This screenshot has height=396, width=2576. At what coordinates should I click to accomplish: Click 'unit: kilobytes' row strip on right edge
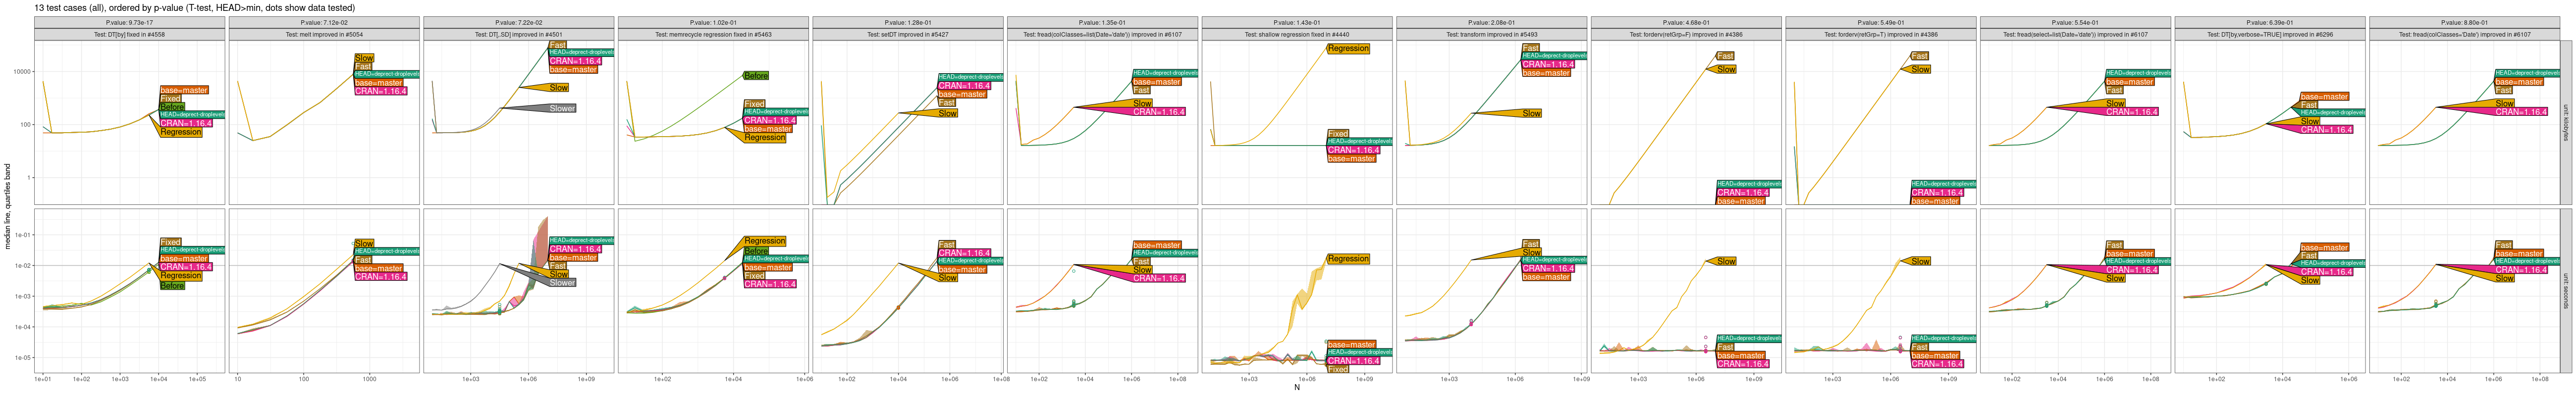coord(2565,123)
